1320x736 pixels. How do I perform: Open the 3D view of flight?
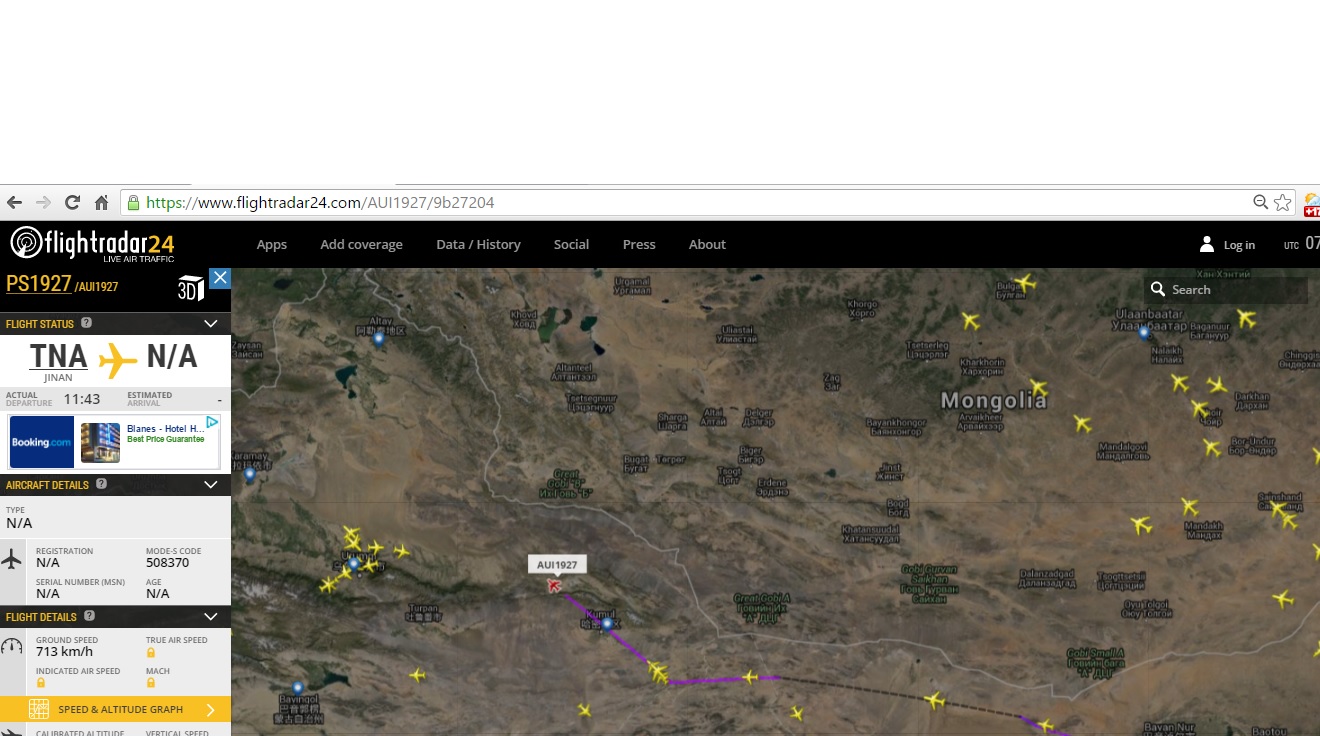click(190, 288)
